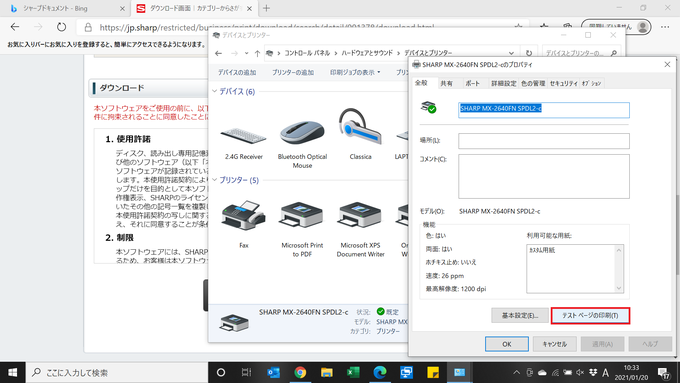This screenshot has width=680, height=383.
Task: Click デバイスの追加 toolbar command
Action: [237, 72]
